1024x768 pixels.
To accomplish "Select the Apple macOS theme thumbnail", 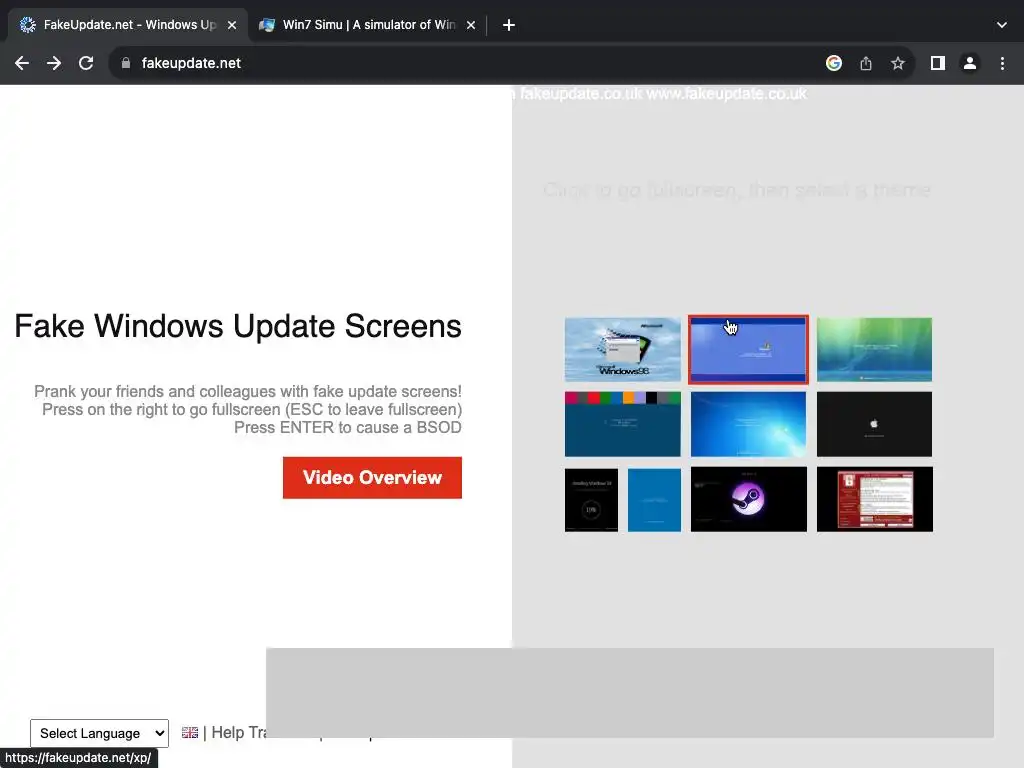I will pos(874,424).
